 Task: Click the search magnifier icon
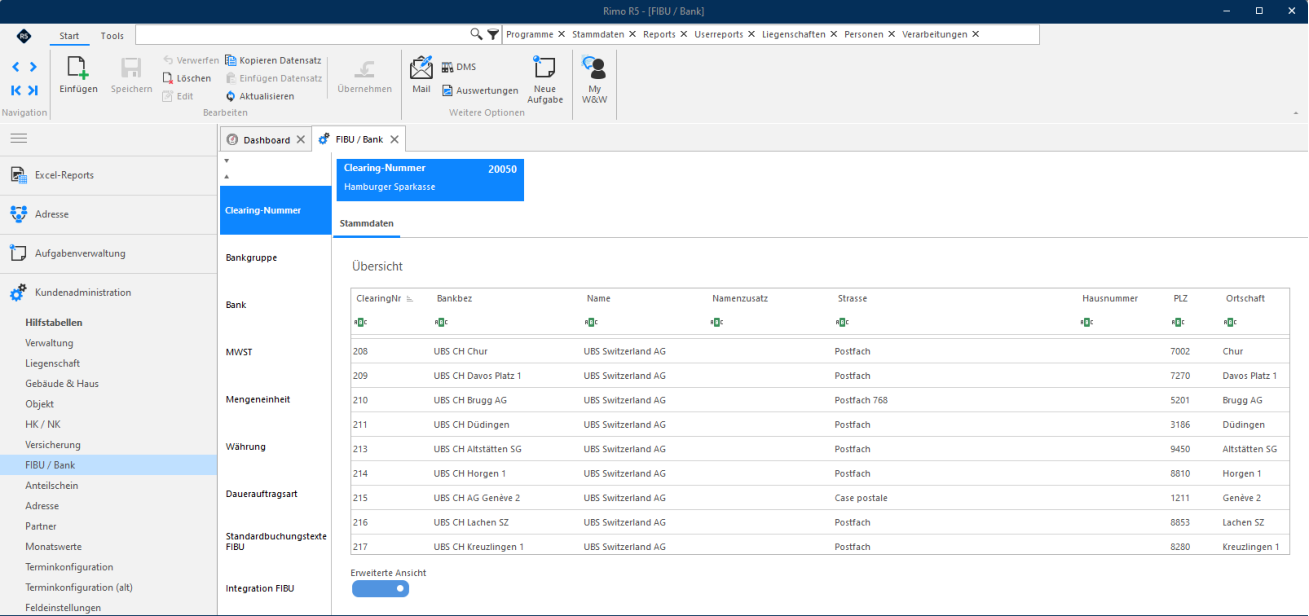point(476,34)
